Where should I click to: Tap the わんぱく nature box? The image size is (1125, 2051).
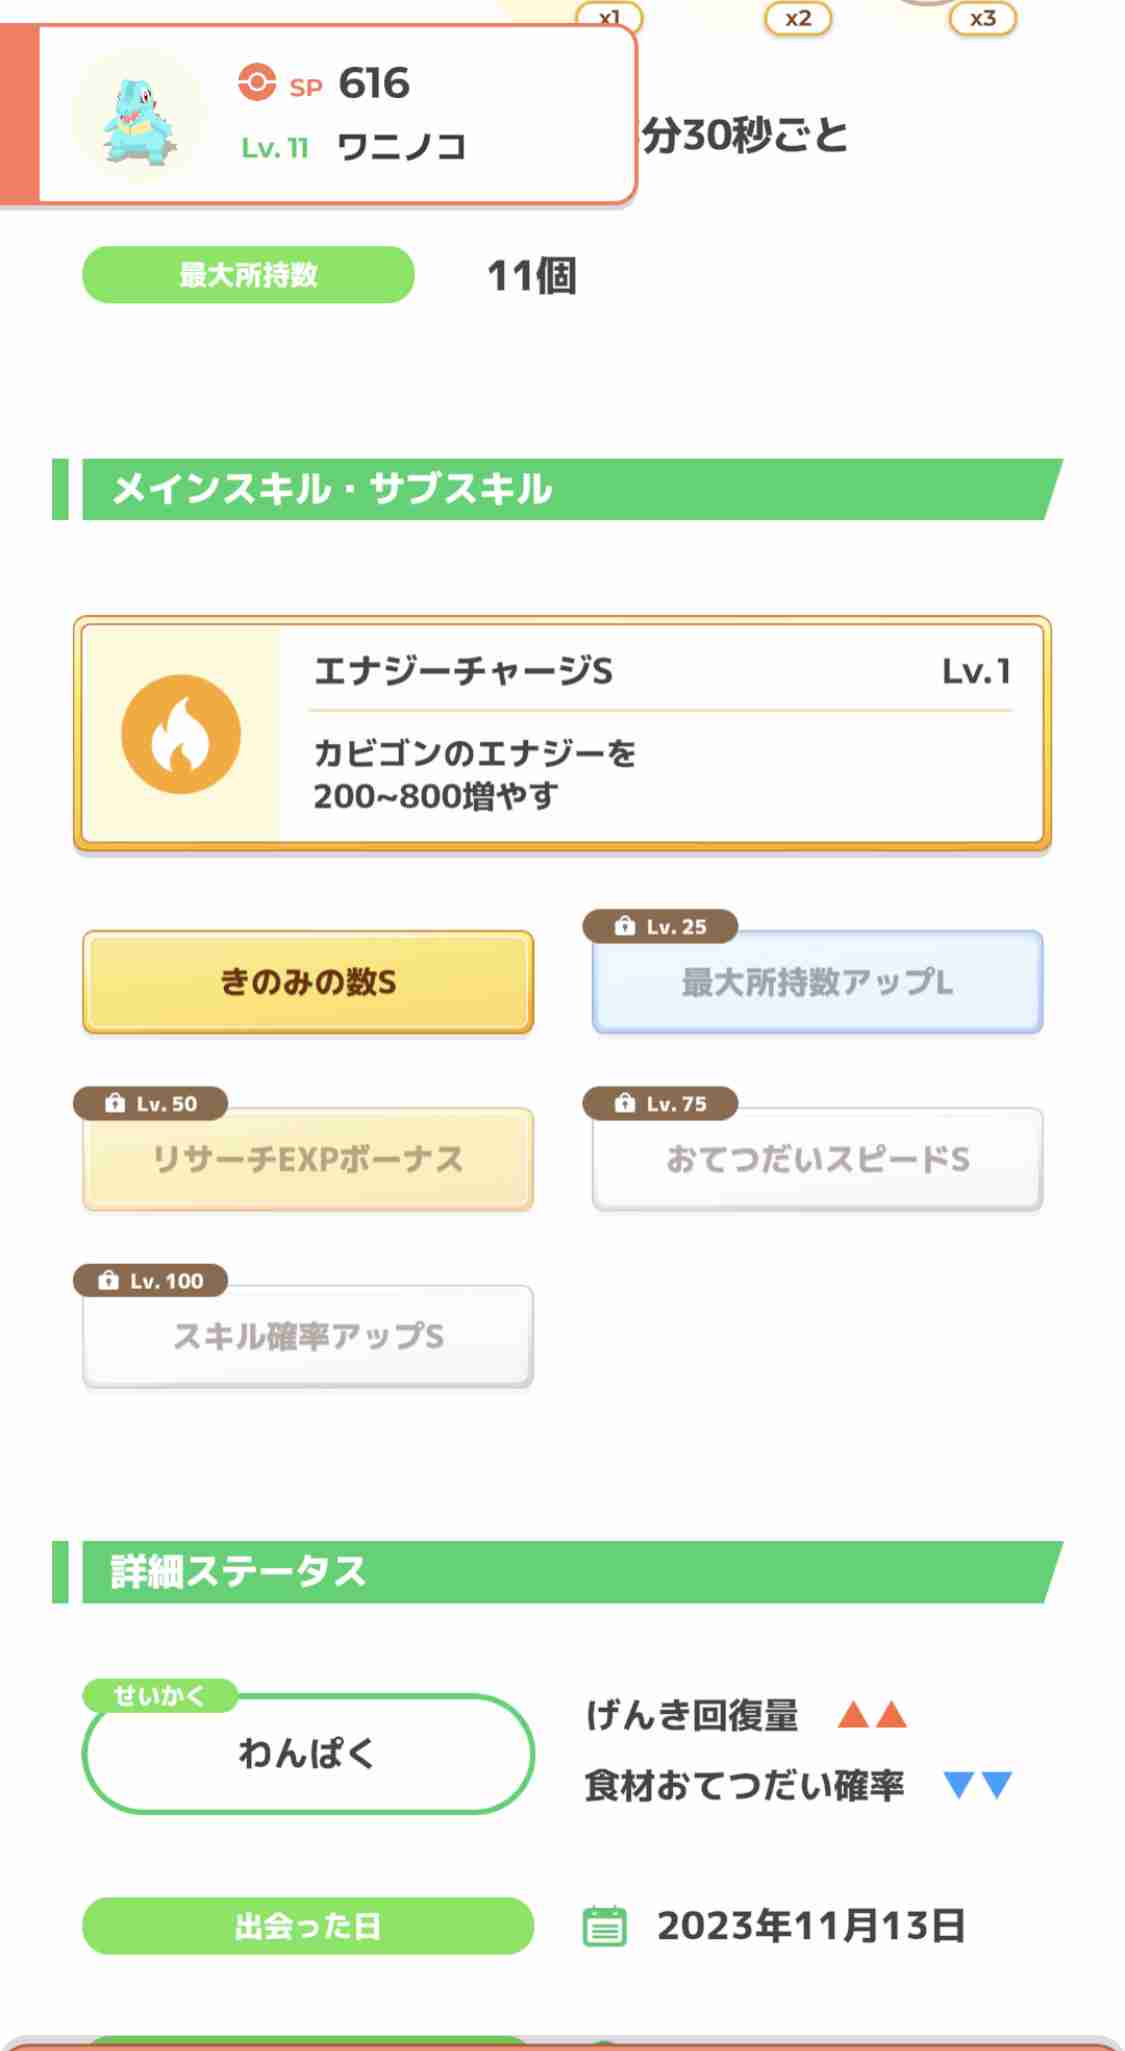(308, 1754)
